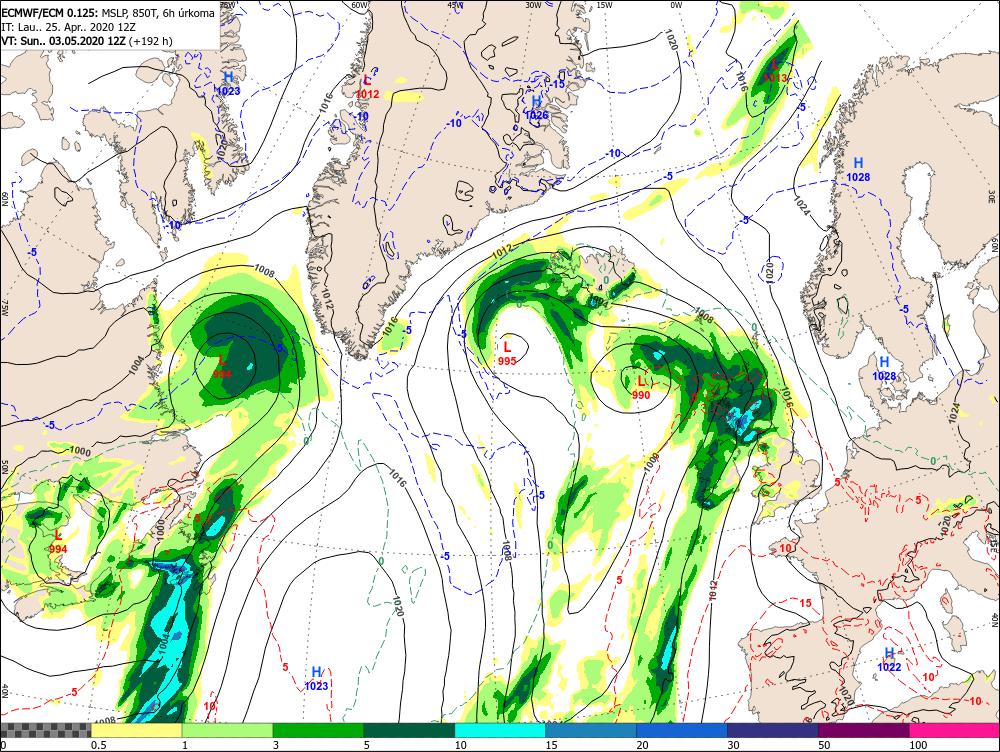Image resolution: width=1000 pixels, height=752 pixels.
Task: Click the '60W' longitude label
Action: tap(360, 5)
